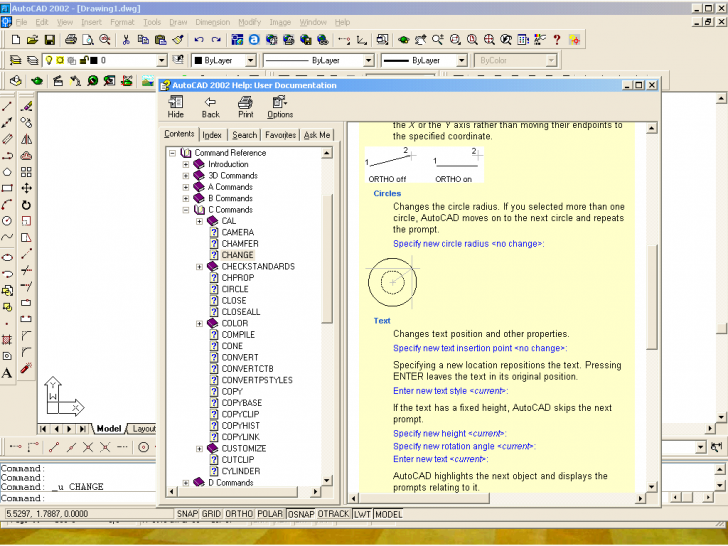Toggle GRID display in status bar
The height and width of the screenshot is (546, 728).
[211, 514]
